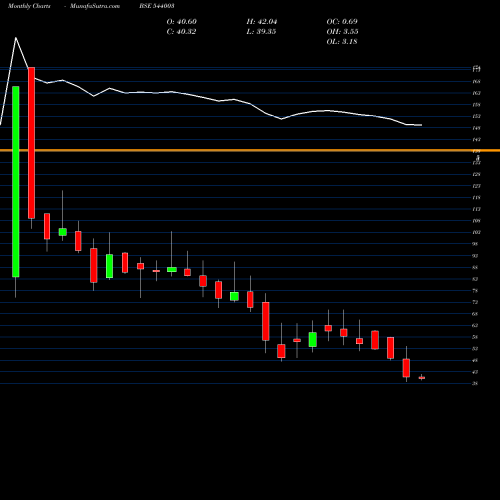Click the last small red candlestick
The height and width of the screenshot is (500, 500).
(422, 378)
